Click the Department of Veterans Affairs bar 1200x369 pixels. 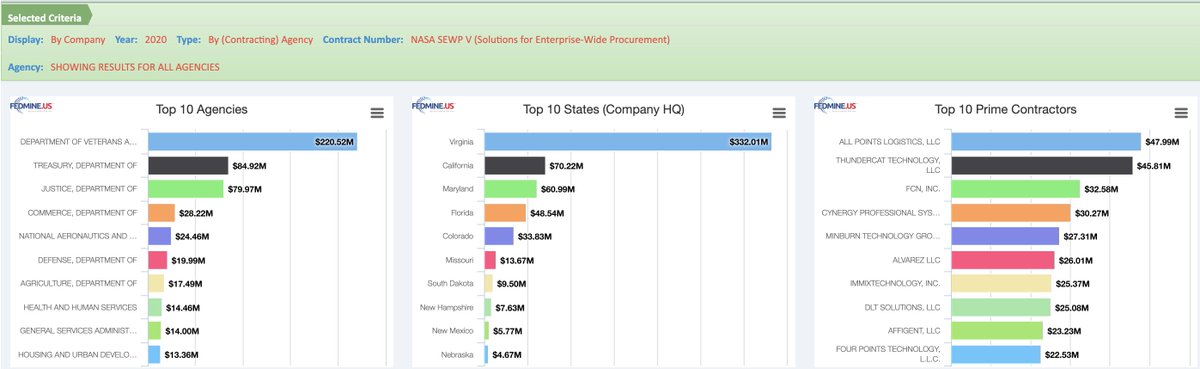(253, 142)
